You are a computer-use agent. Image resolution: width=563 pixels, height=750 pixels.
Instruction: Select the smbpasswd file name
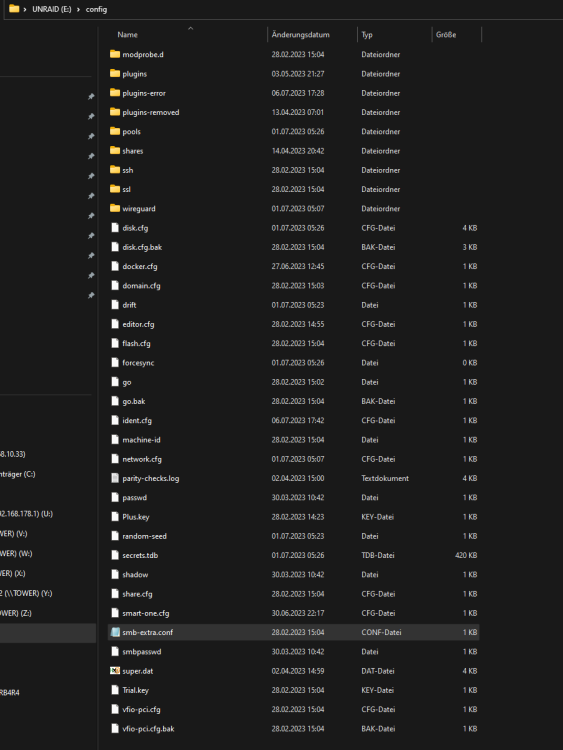pos(142,651)
